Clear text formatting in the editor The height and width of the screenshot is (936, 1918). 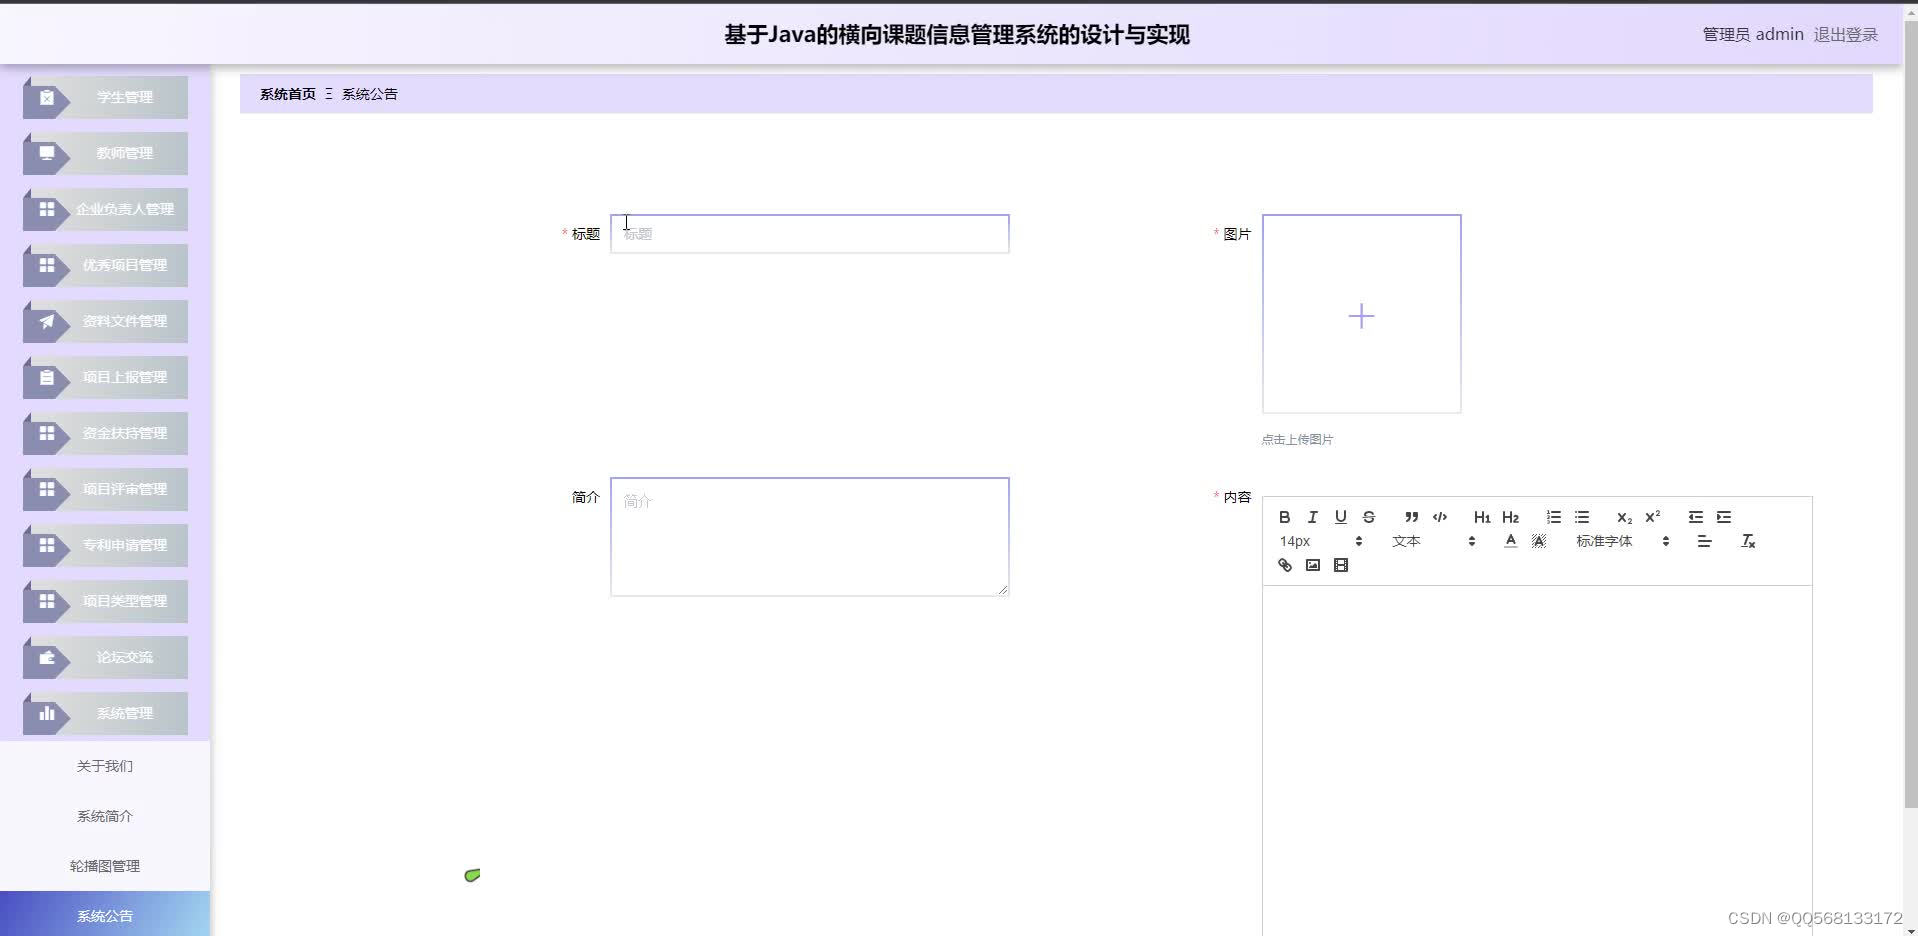[x=1748, y=541]
